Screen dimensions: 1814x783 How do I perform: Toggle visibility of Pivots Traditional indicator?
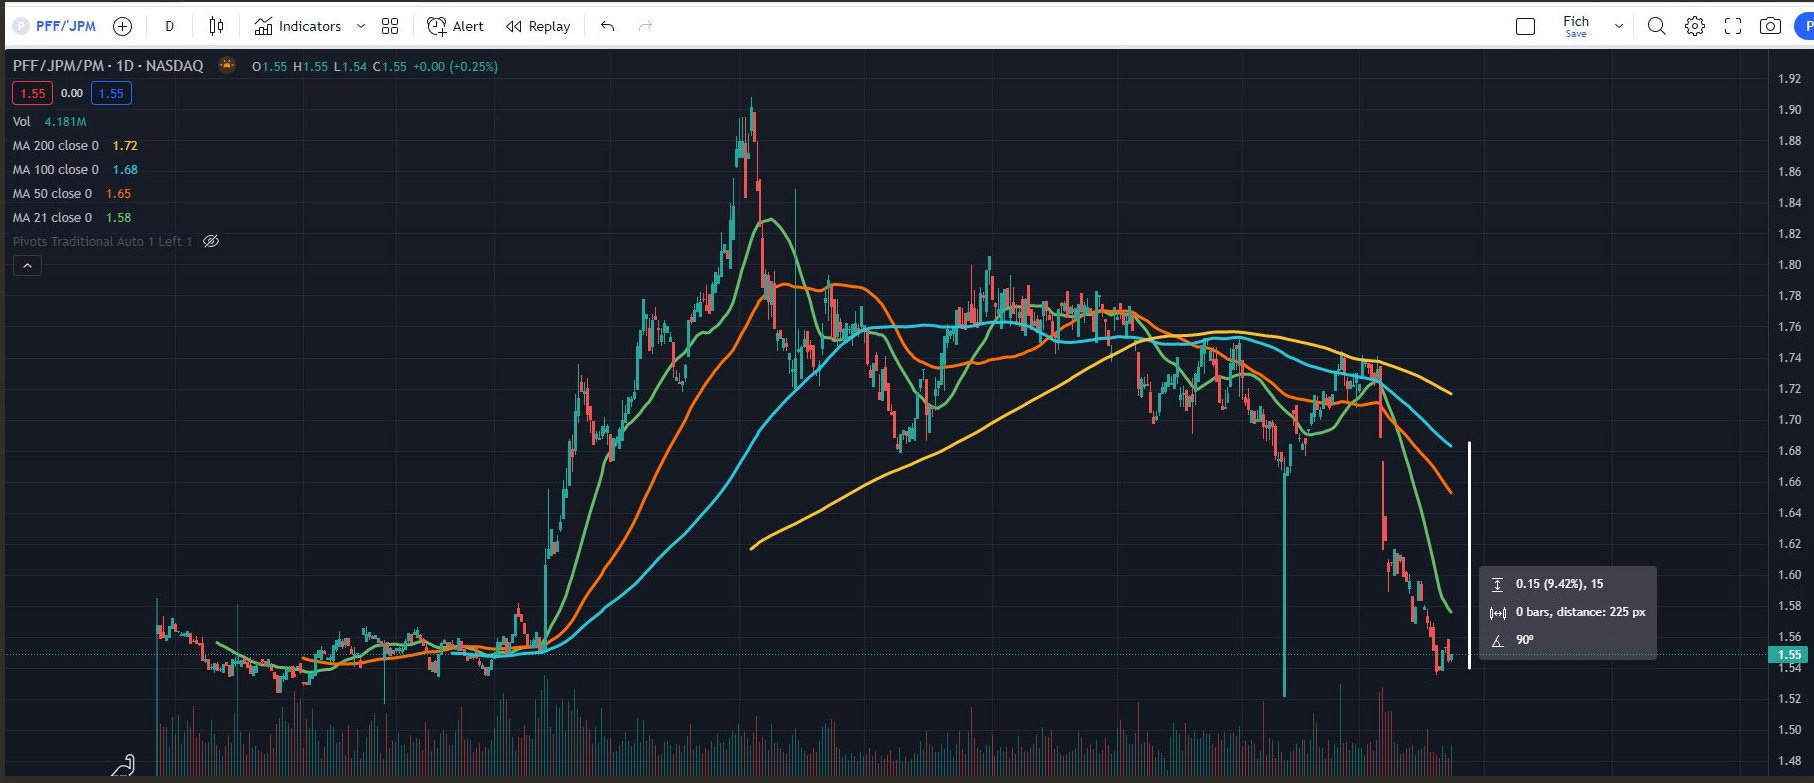coord(211,241)
